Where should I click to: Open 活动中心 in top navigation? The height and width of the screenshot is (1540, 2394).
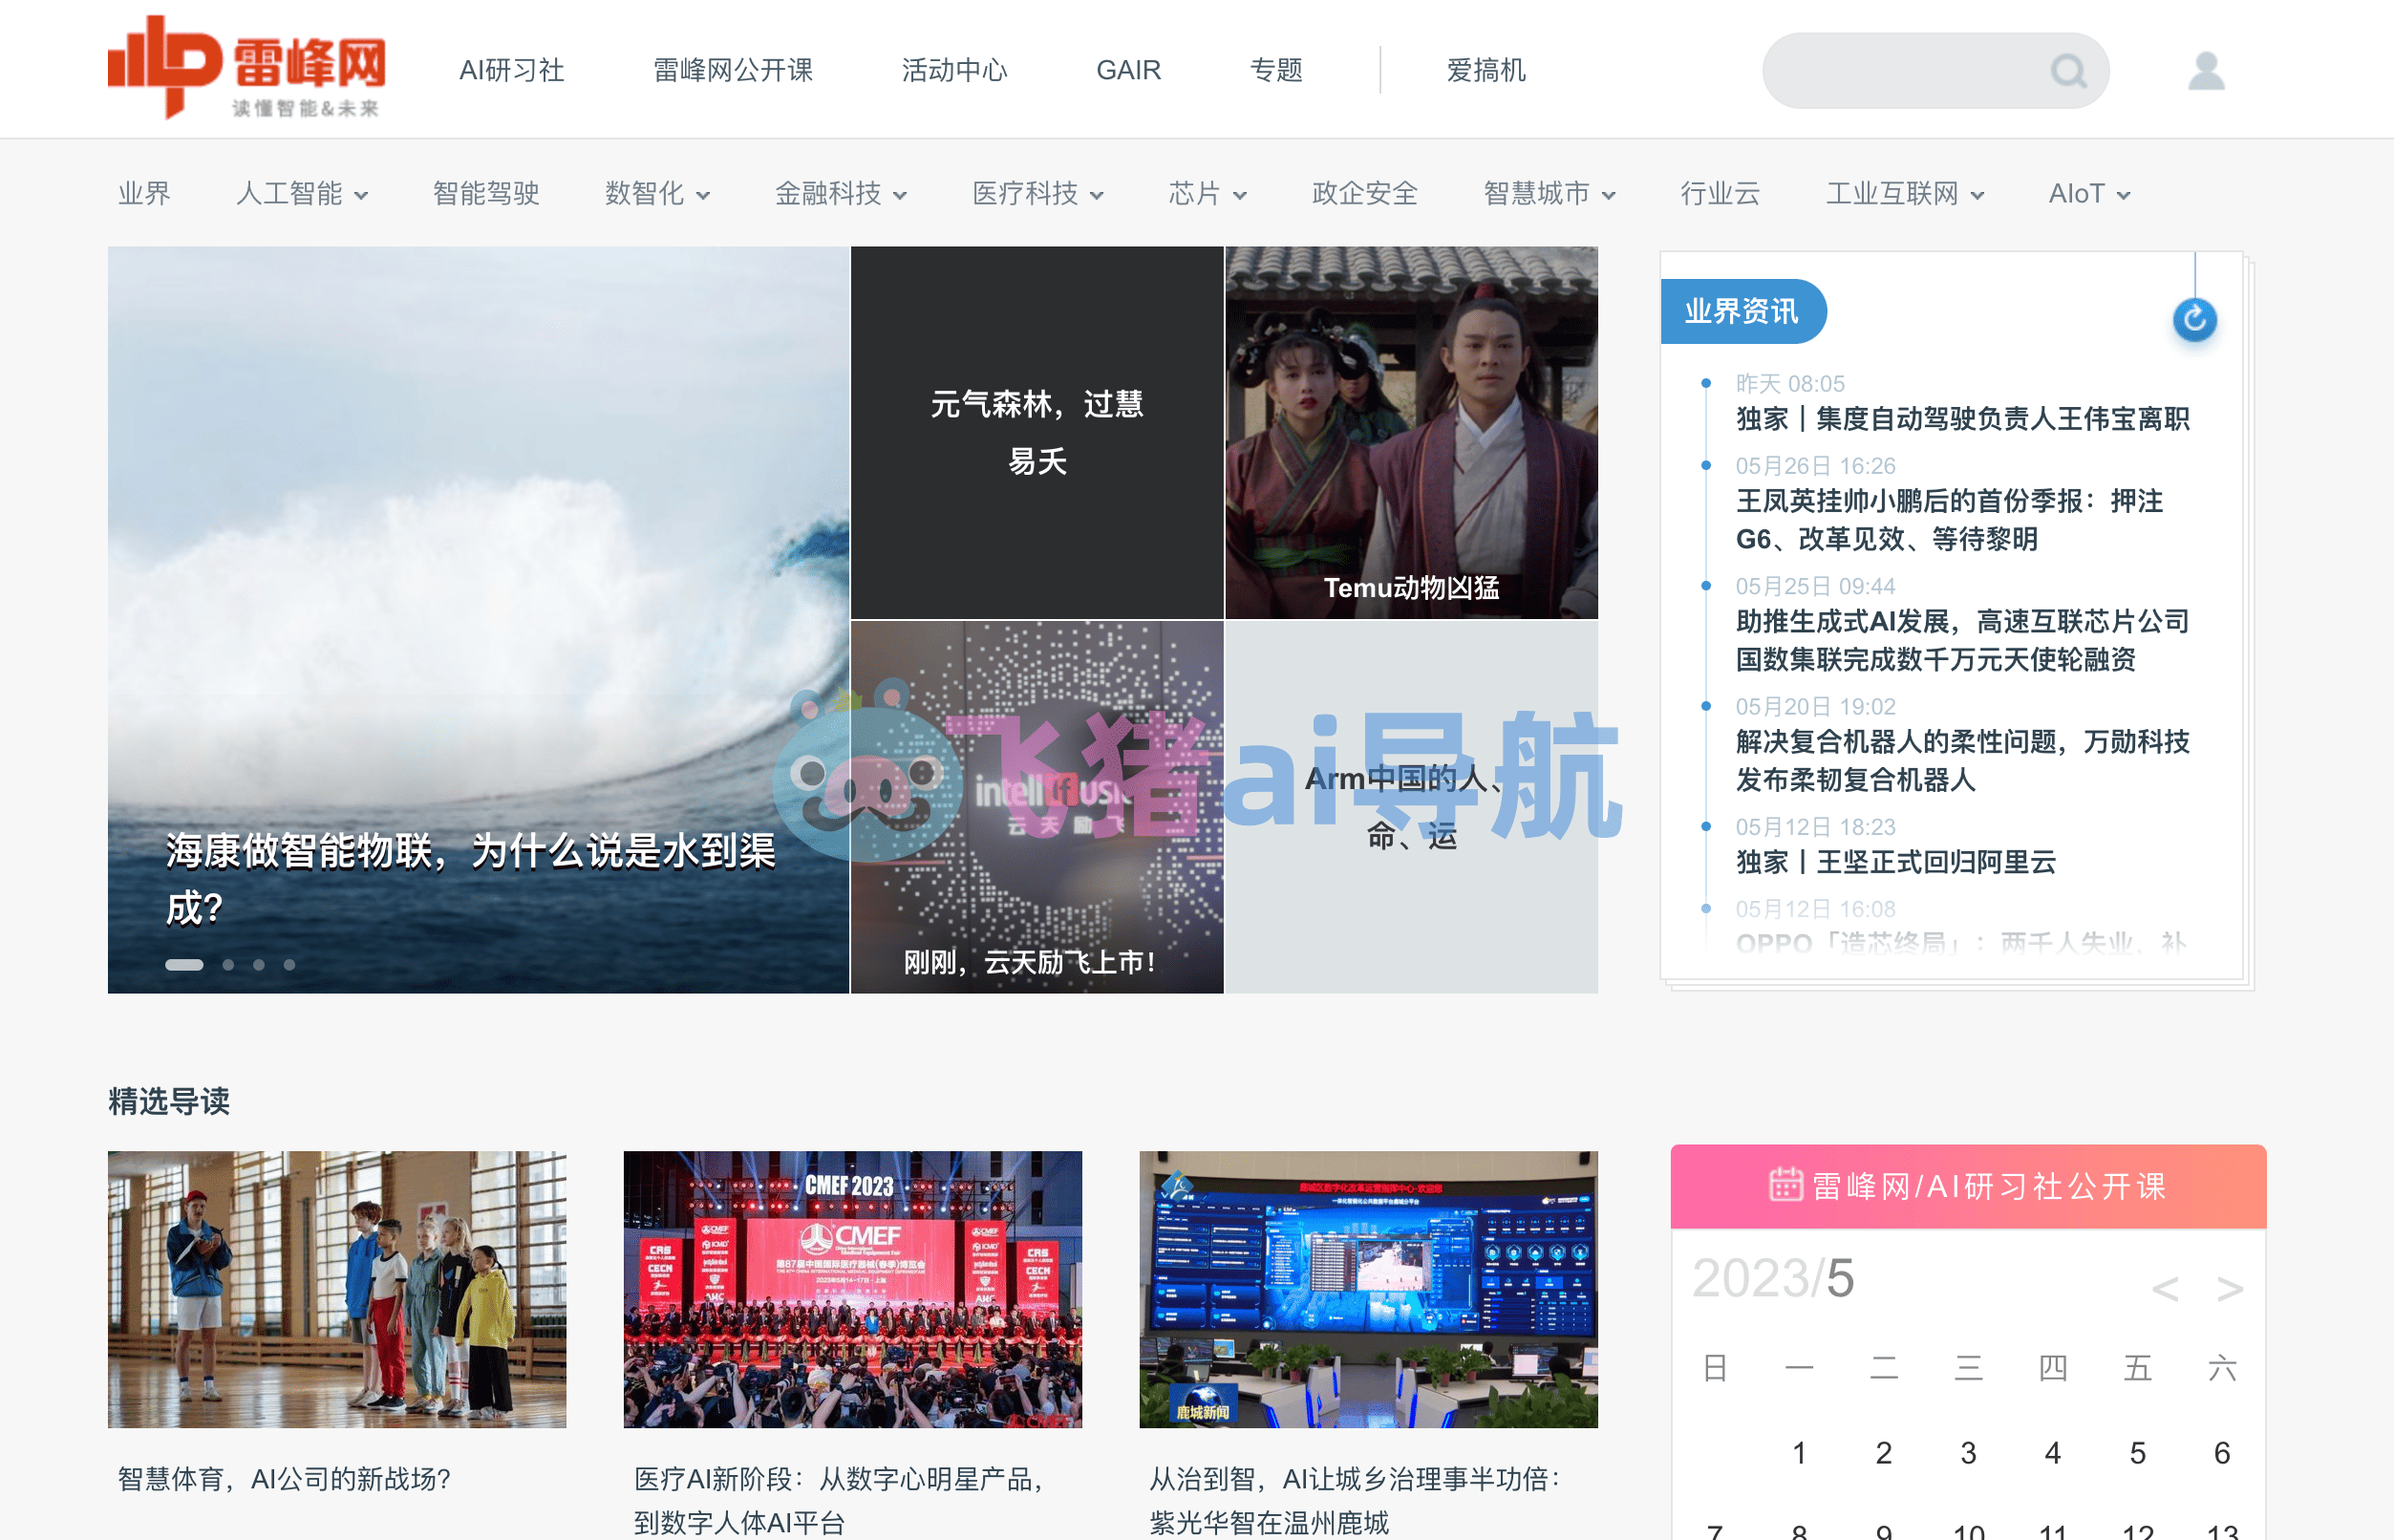point(954,70)
